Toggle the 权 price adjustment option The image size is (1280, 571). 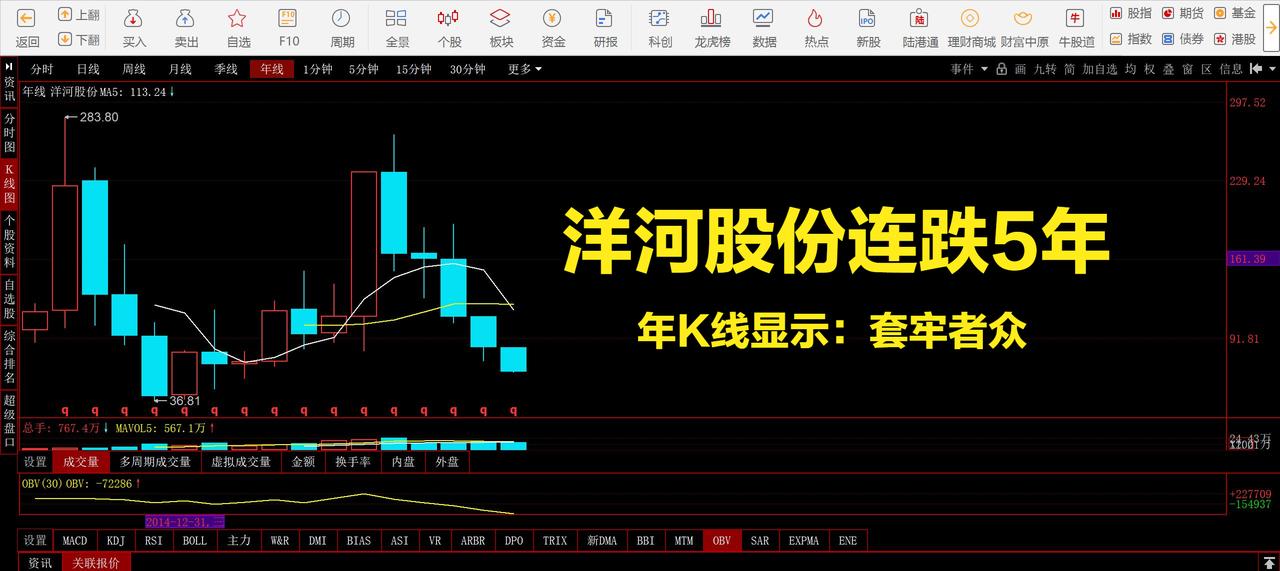[x=1150, y=69]
